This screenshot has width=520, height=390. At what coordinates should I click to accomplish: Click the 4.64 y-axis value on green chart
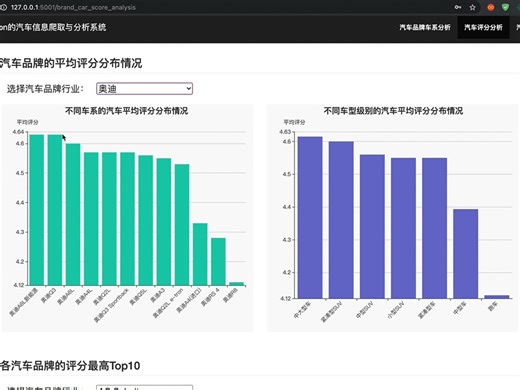tap(18, 132)
